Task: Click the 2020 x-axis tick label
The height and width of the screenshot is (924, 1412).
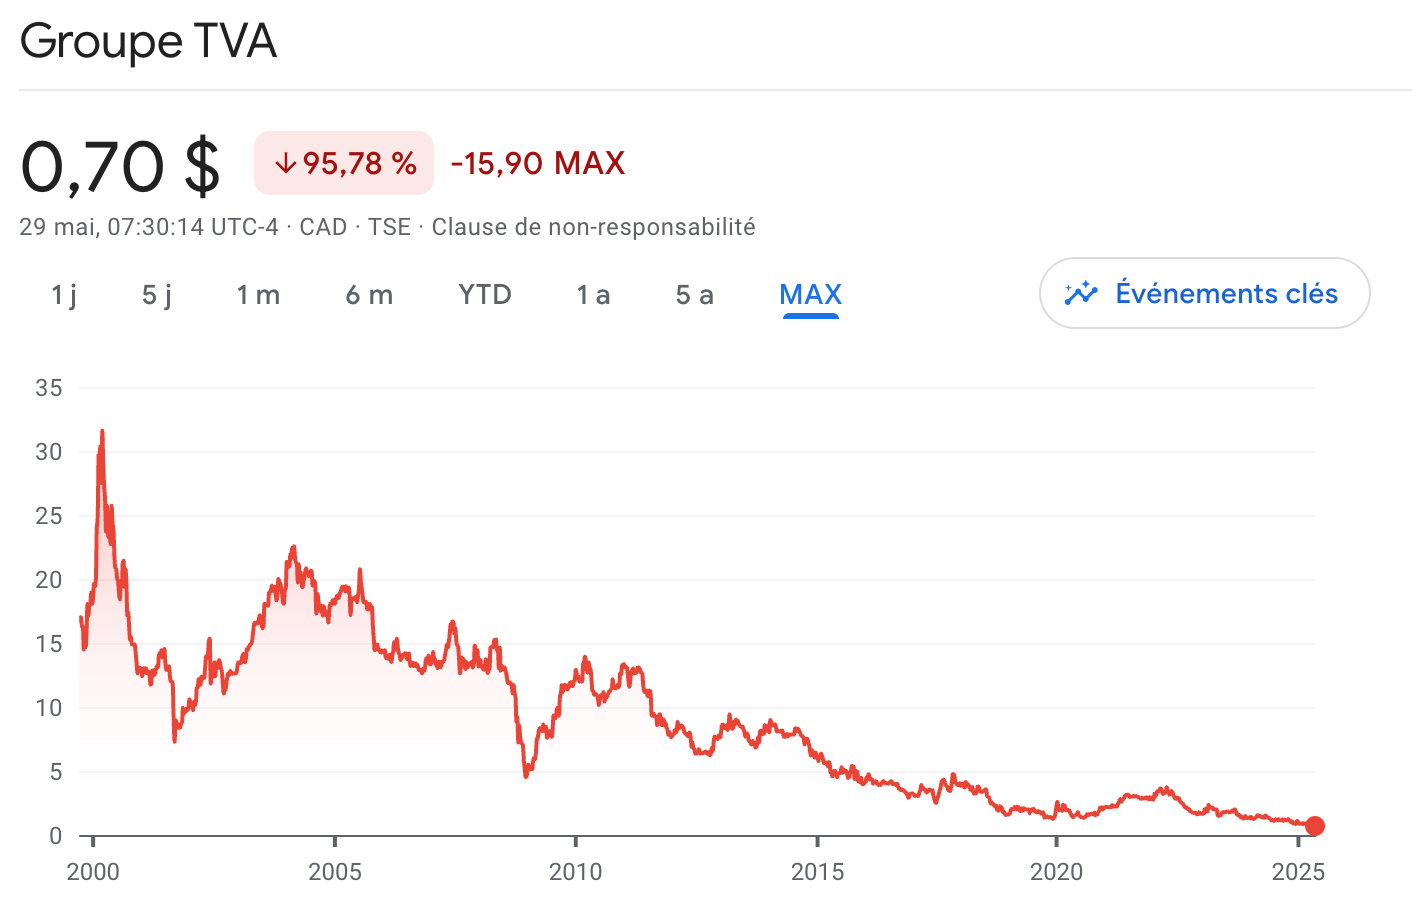Action: (x=1057, y=872)
